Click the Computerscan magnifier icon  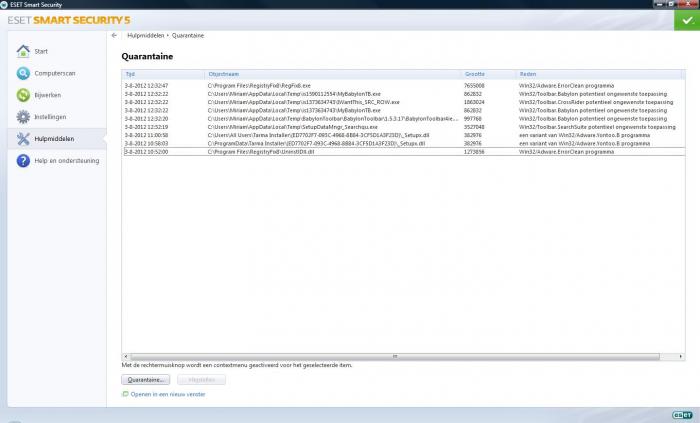pos(23,73)
